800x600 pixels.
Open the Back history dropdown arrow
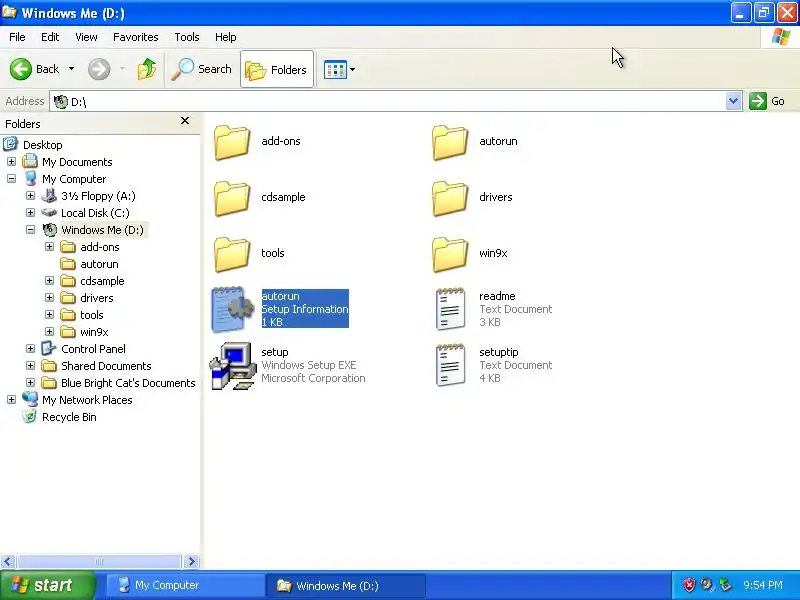(71, 69)
